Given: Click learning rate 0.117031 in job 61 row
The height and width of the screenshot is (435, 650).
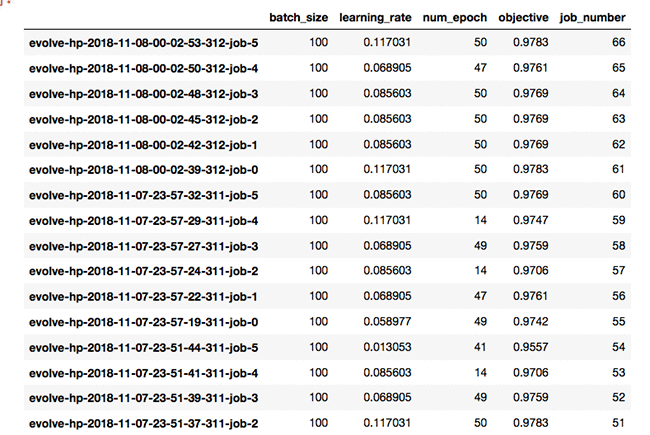Looking at the screenshot, I should pos(387,170).
